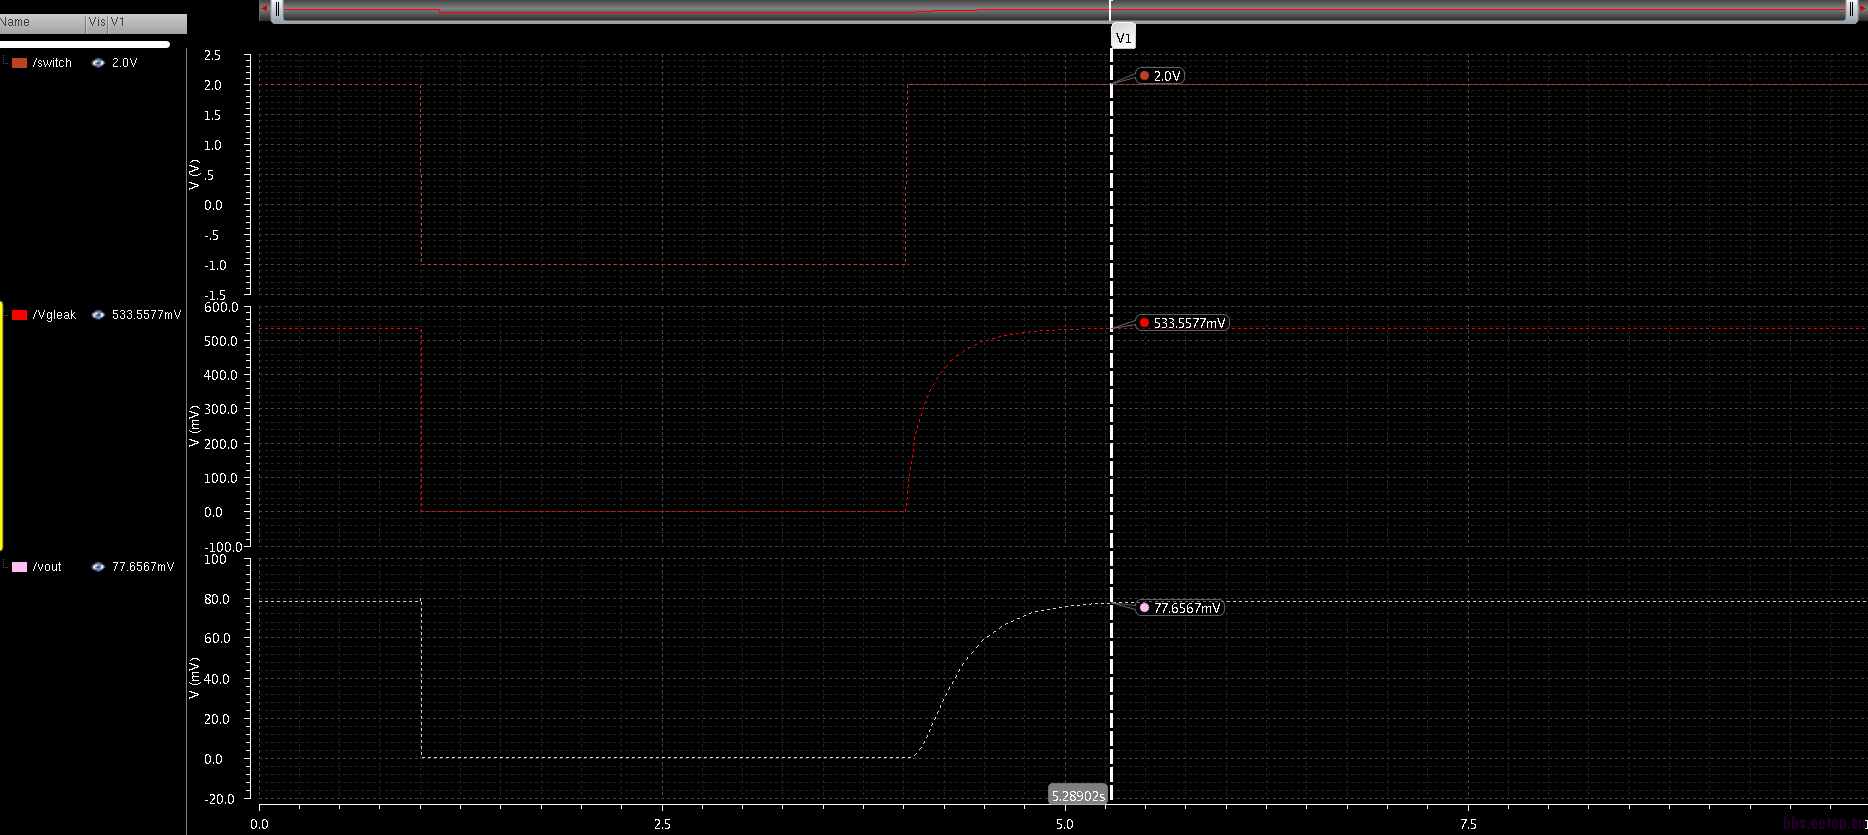Click the V1 marker label flag

point(1123,38)
